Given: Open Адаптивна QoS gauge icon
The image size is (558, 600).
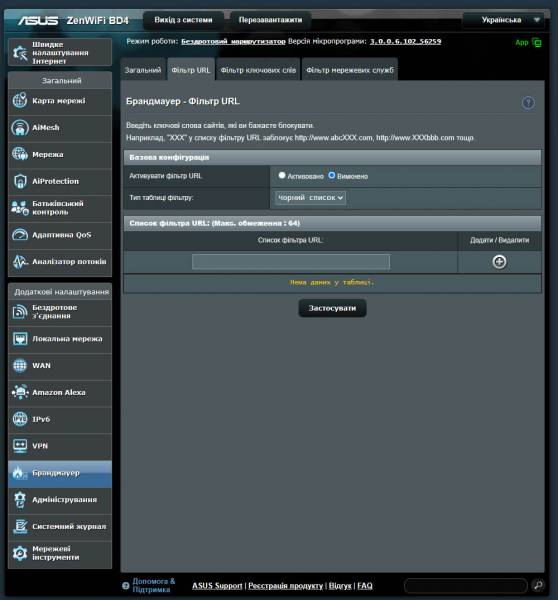Looking at the screenshot, I should [20, 235].
